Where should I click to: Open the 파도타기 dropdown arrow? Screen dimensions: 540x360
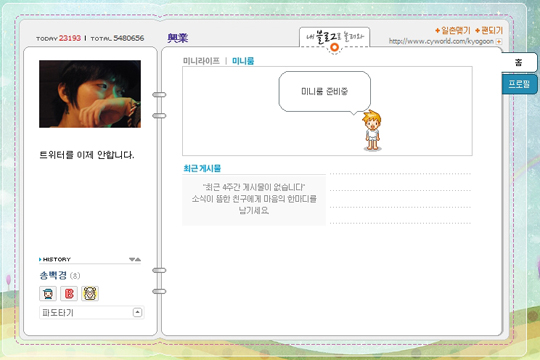(137, 312)
